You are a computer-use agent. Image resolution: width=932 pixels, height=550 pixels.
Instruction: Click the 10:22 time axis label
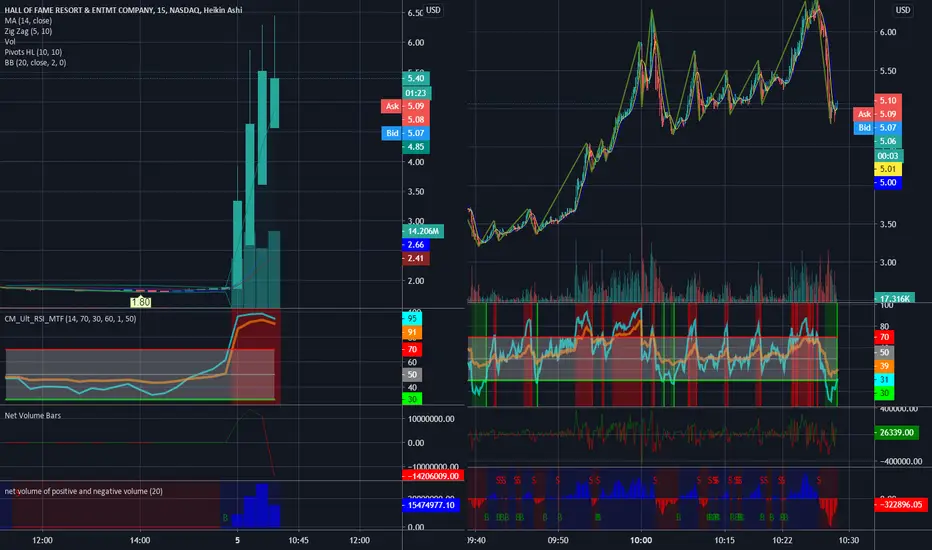click(x=782, y=540)
